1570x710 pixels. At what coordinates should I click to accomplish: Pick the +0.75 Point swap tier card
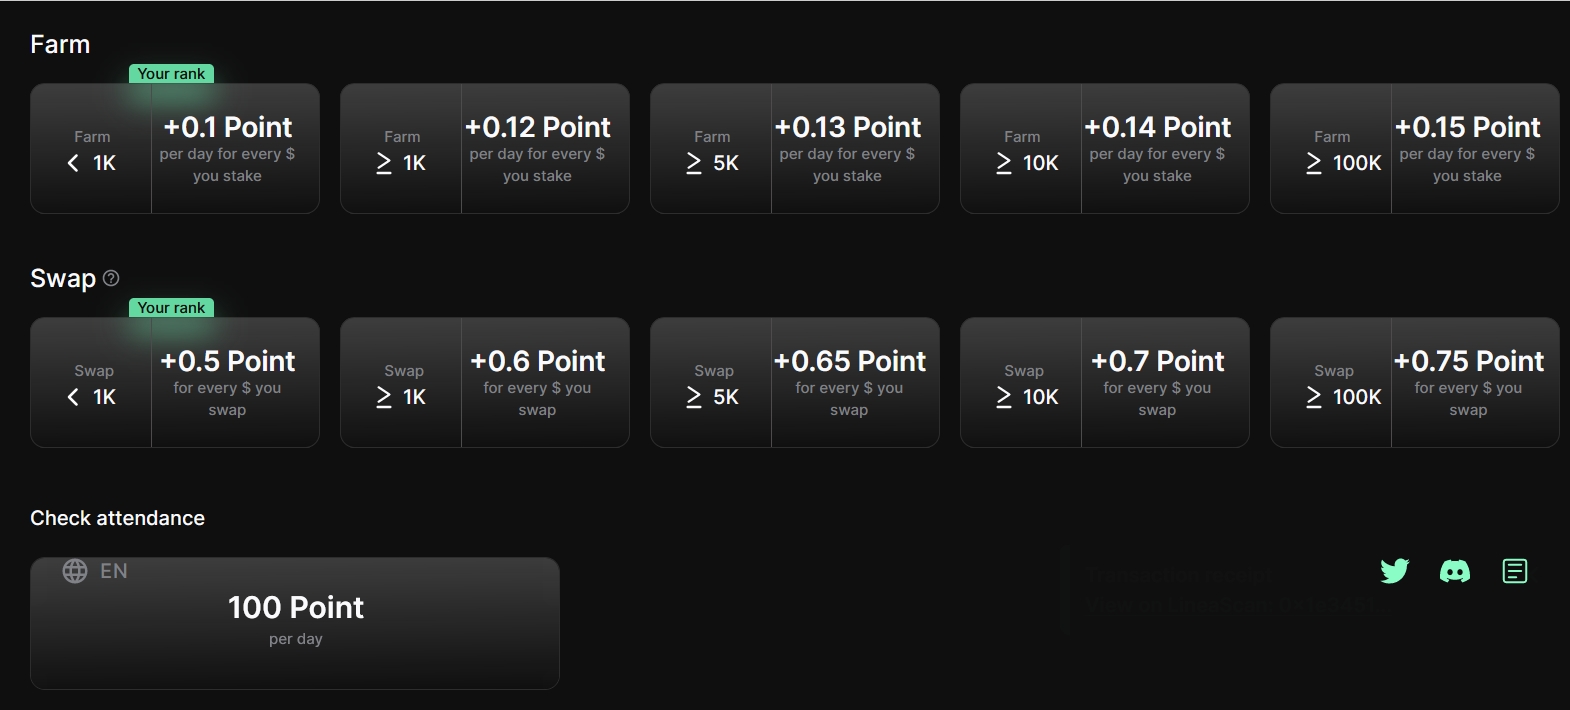[1415, 382]
